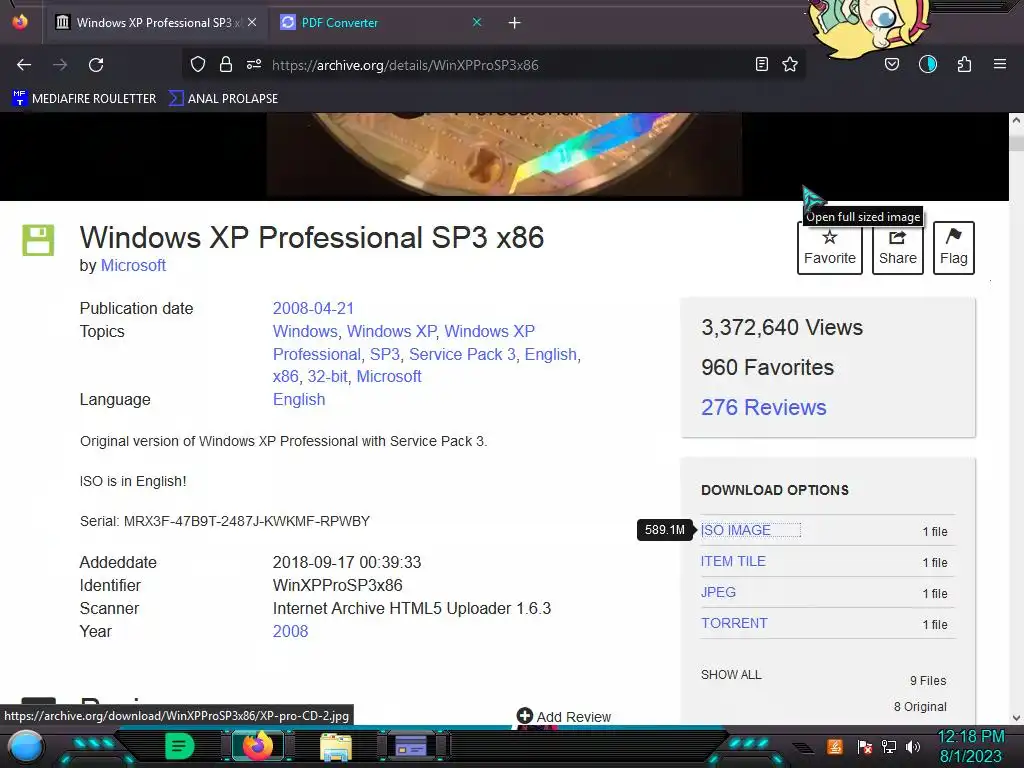This screenshot has height=768, width=1024.
Task: Click the green floppy disk software icon
Action: [38, 240]
